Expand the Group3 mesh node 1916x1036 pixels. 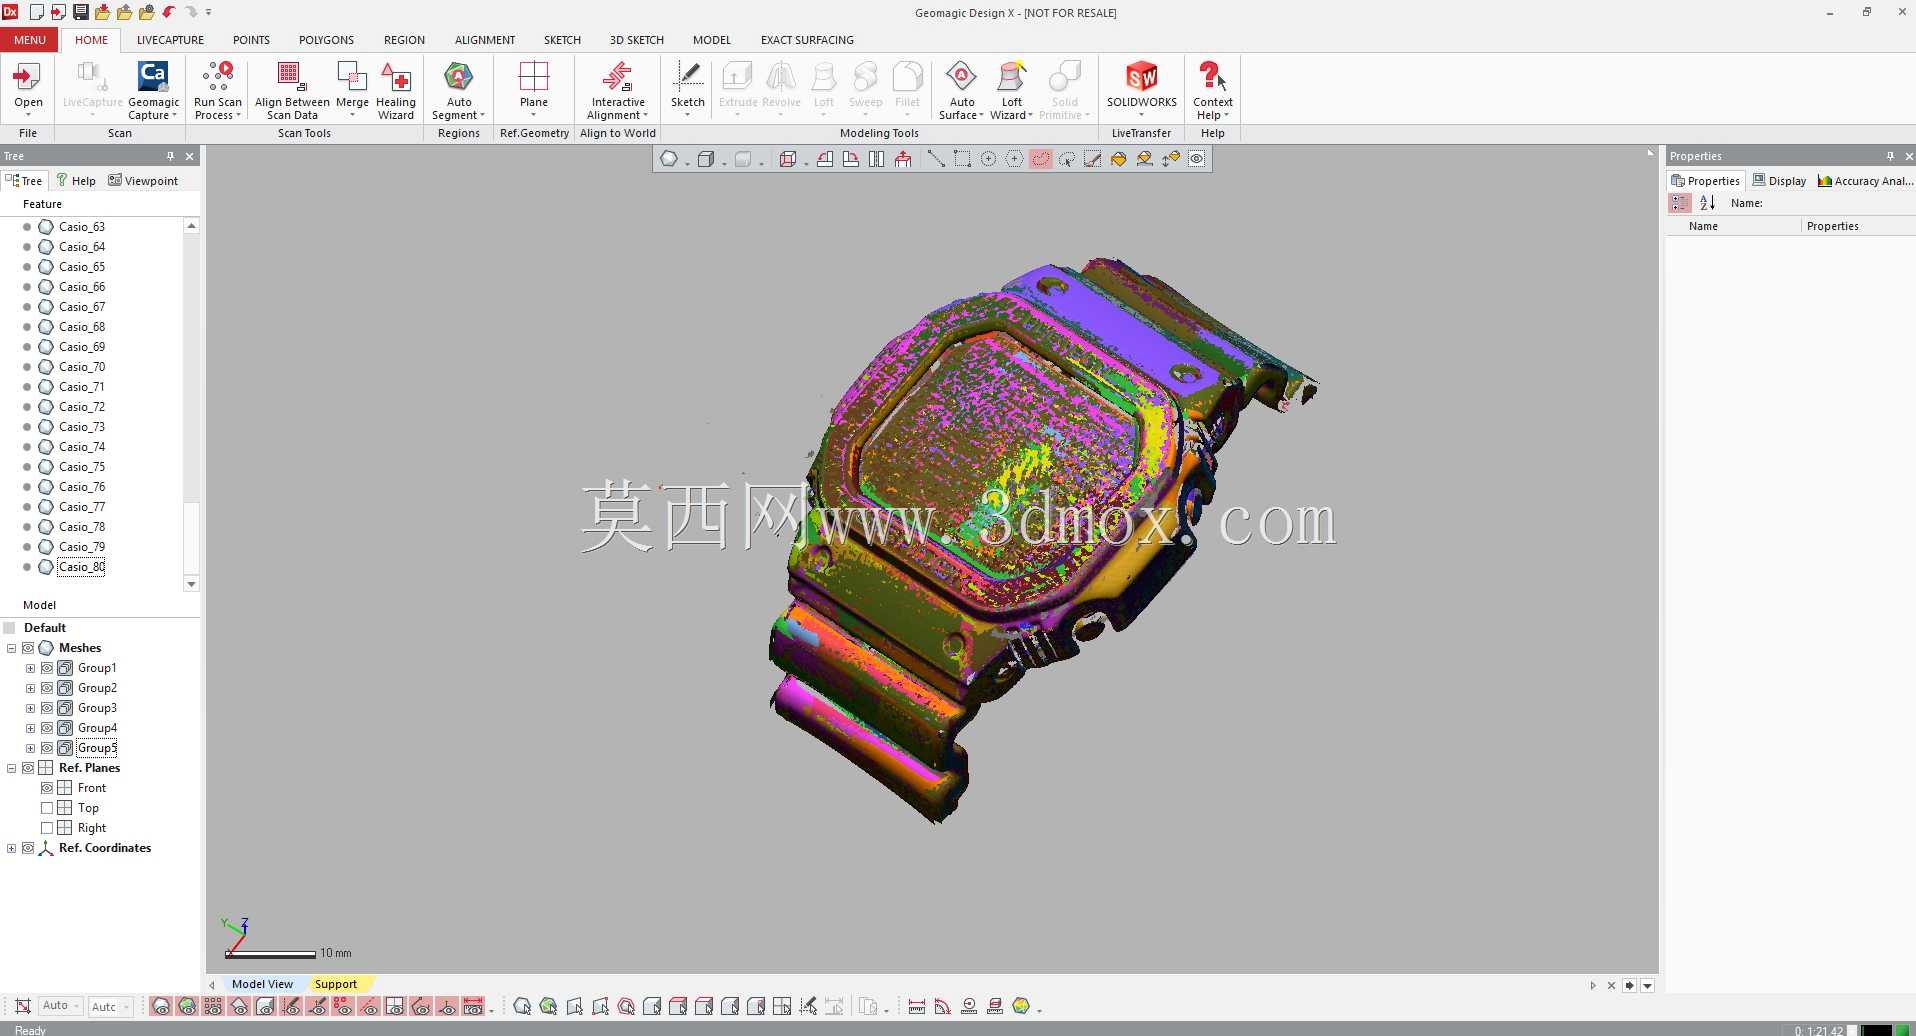click(30, 708)
